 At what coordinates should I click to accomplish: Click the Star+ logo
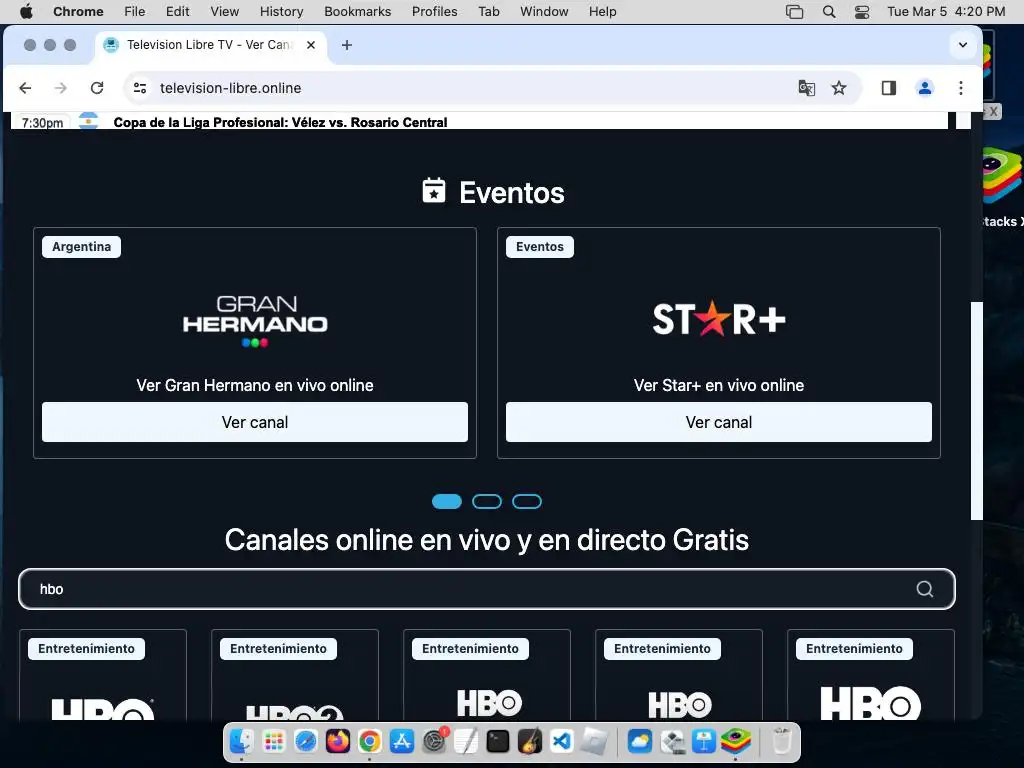[x=718, y=319]
